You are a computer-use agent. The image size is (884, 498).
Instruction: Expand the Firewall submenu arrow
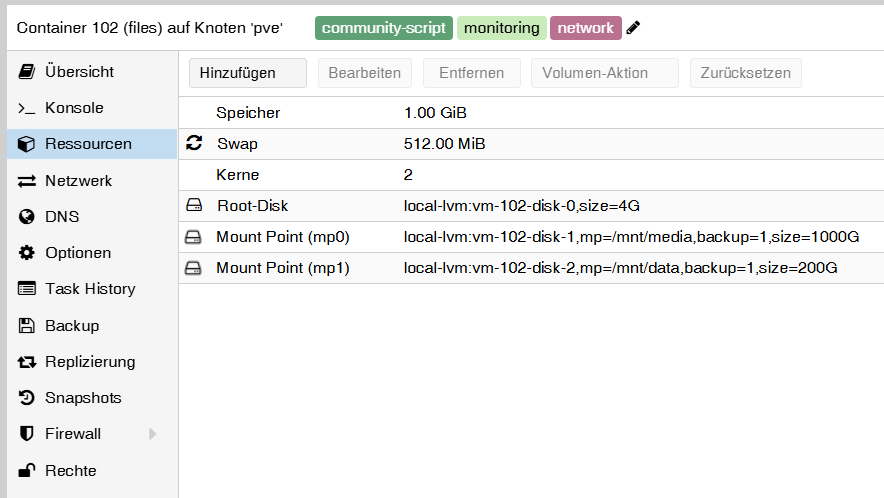click(153, 434)
